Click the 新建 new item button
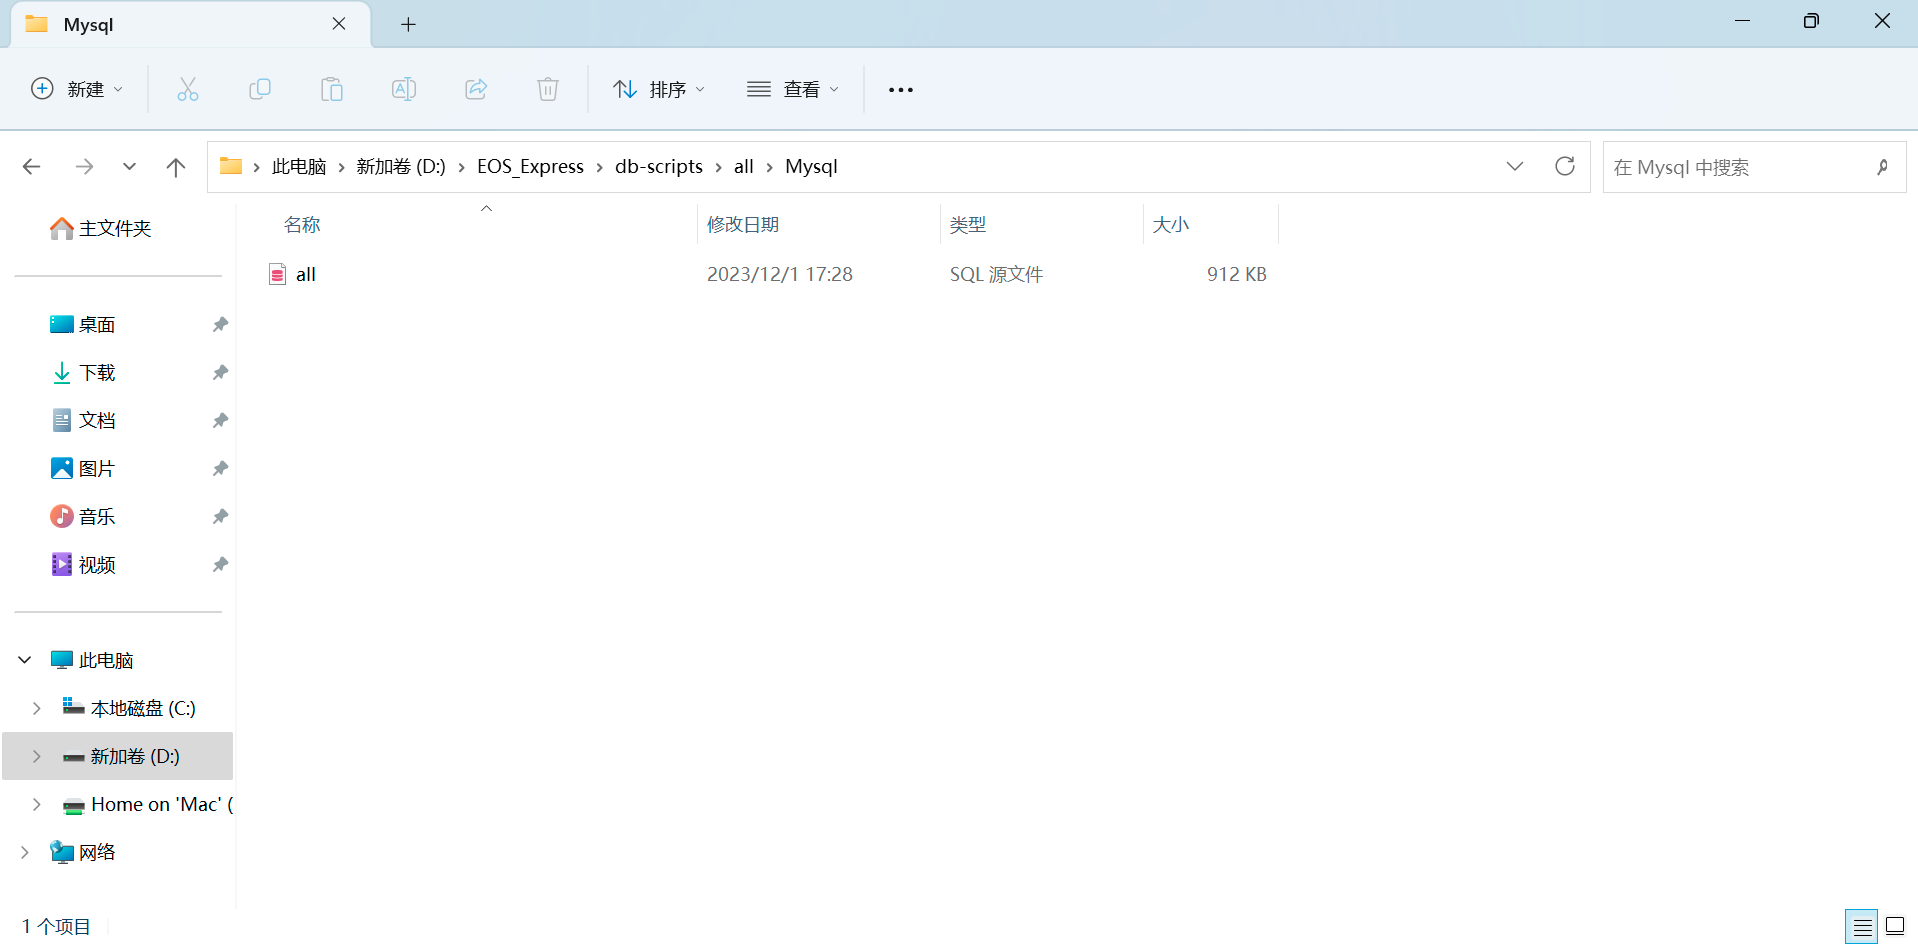The width and height of the screenshot is (1918, 944). [x=77, y=89]
